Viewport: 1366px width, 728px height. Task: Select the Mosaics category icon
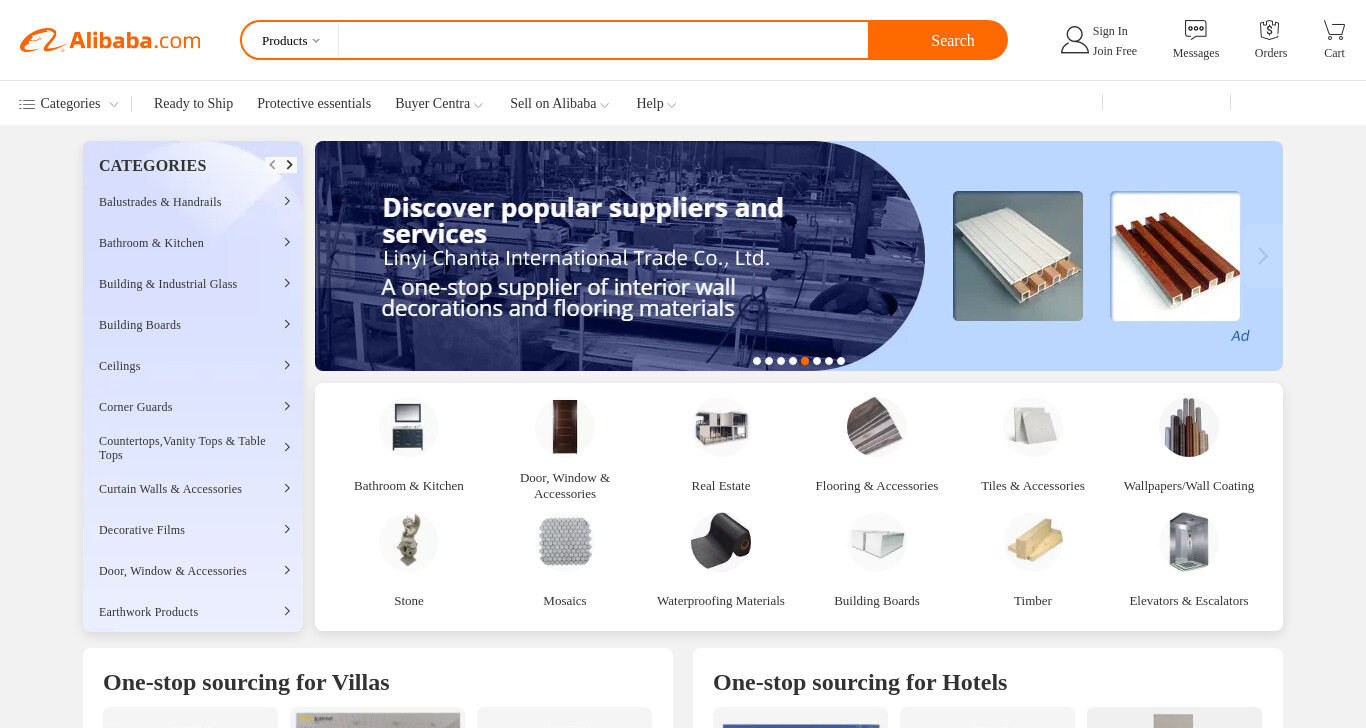565,542
